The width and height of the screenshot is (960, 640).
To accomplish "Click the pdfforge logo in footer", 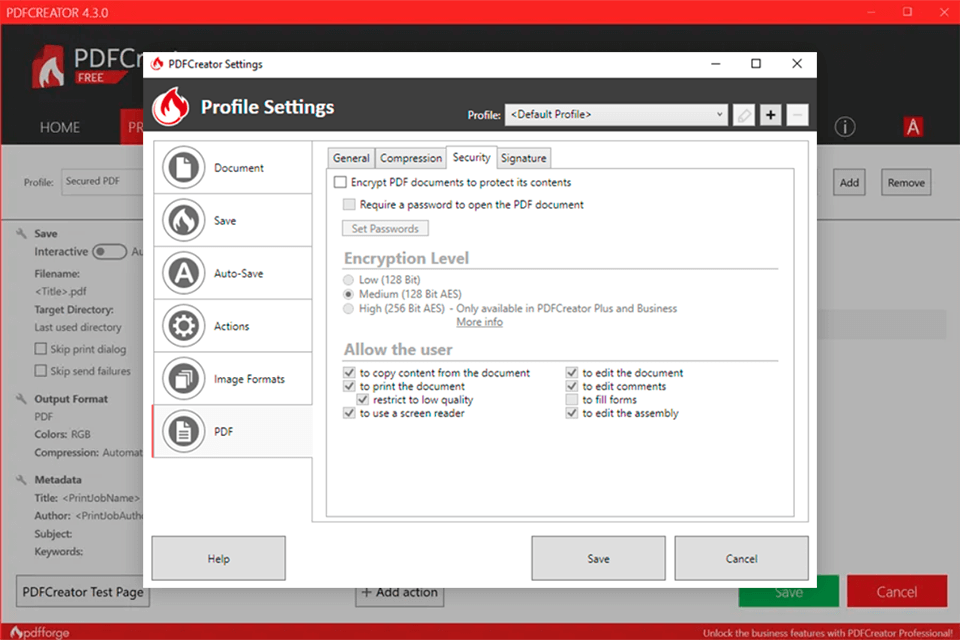I will tap(40, 632).
